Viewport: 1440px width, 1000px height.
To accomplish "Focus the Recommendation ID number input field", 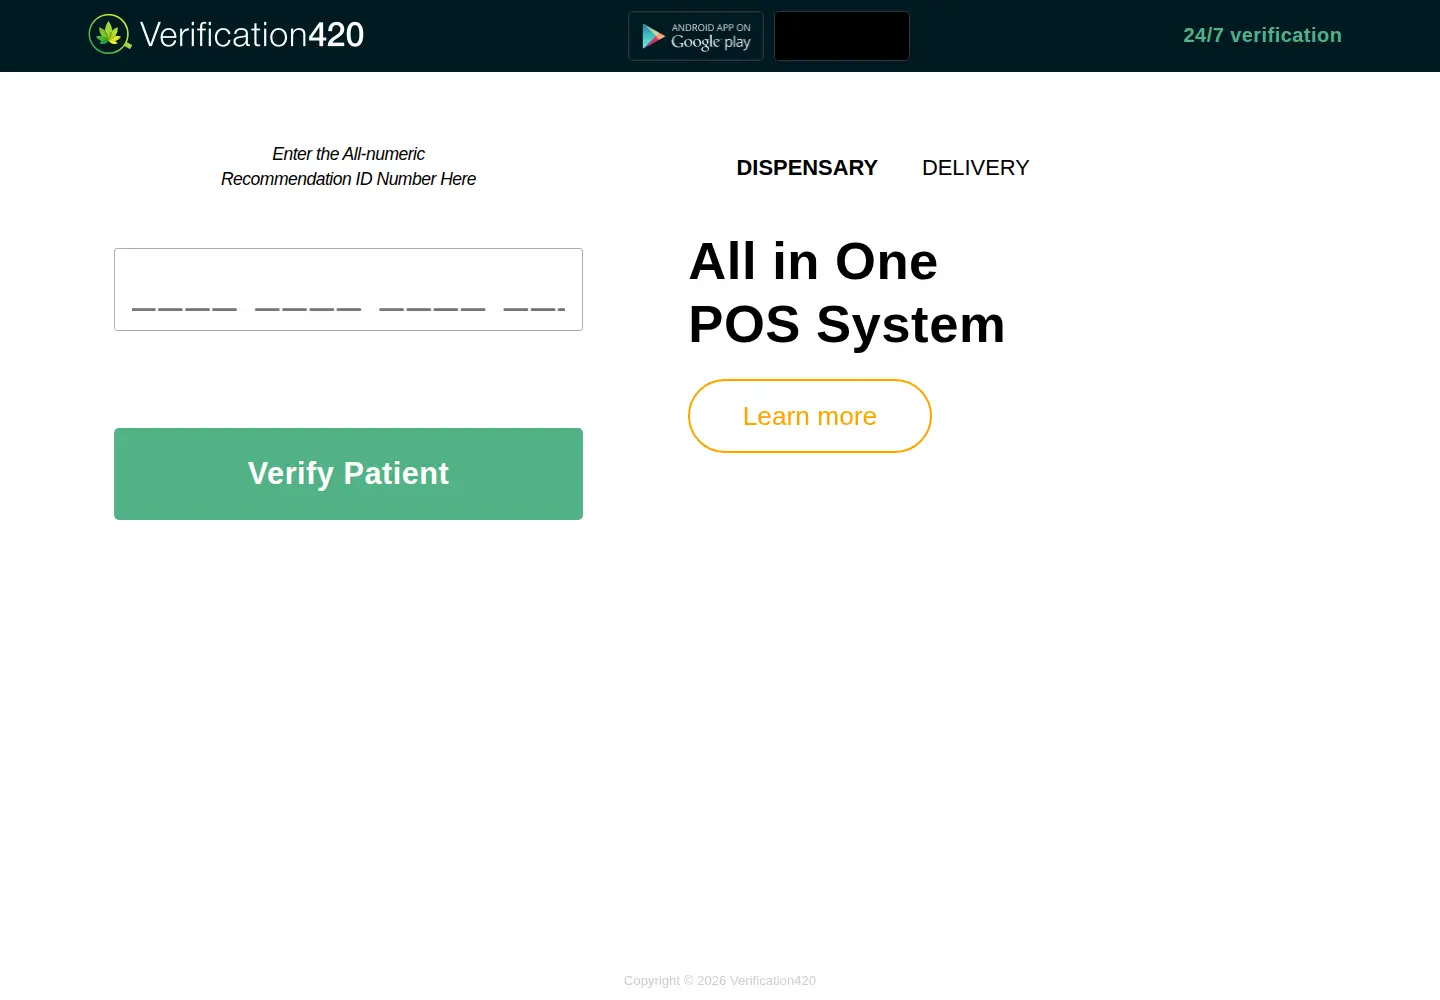I will 348,289.
